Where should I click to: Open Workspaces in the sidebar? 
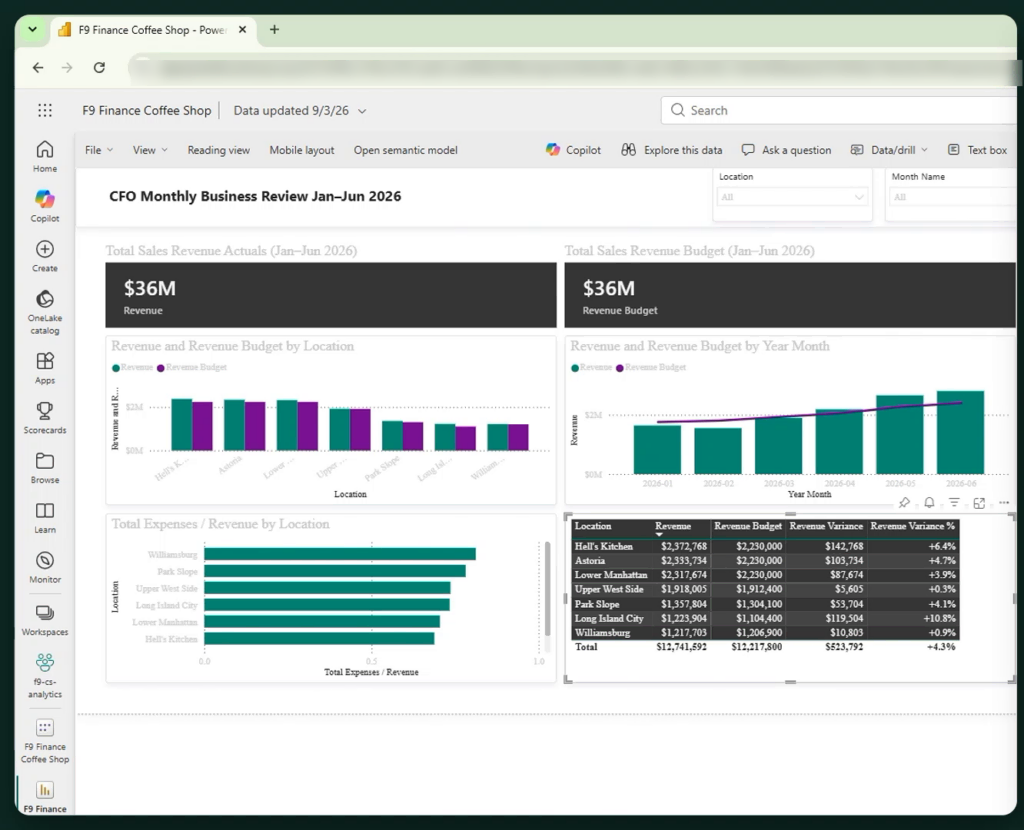click(44, 620)
